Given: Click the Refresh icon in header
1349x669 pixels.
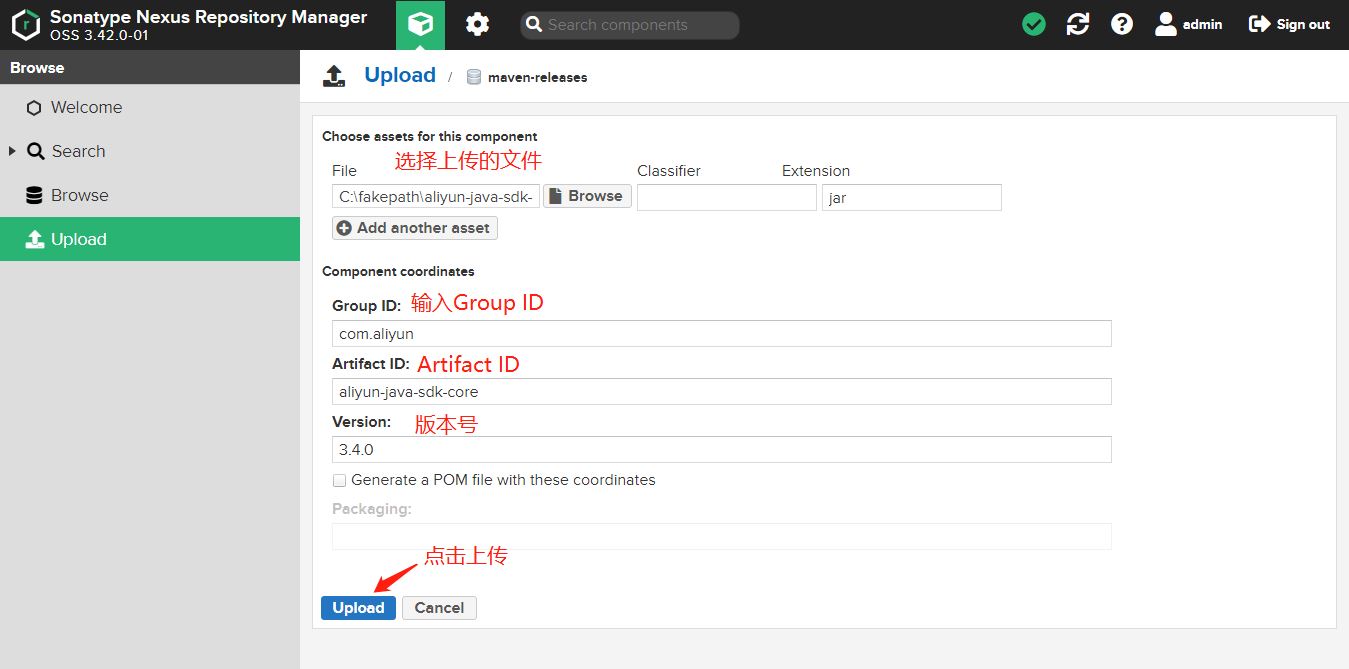Looking at the screenshot, I should pos(1078,25).
